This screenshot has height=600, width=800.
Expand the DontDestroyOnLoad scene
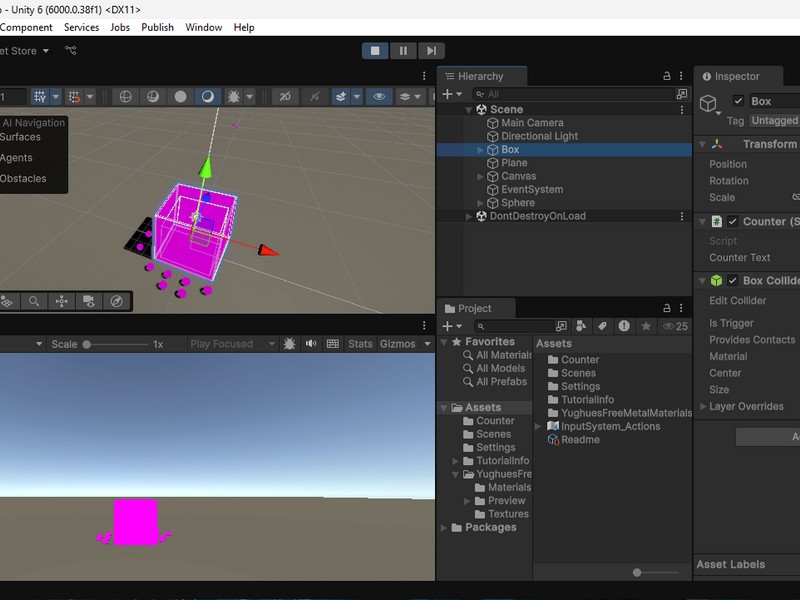[469, 216]
